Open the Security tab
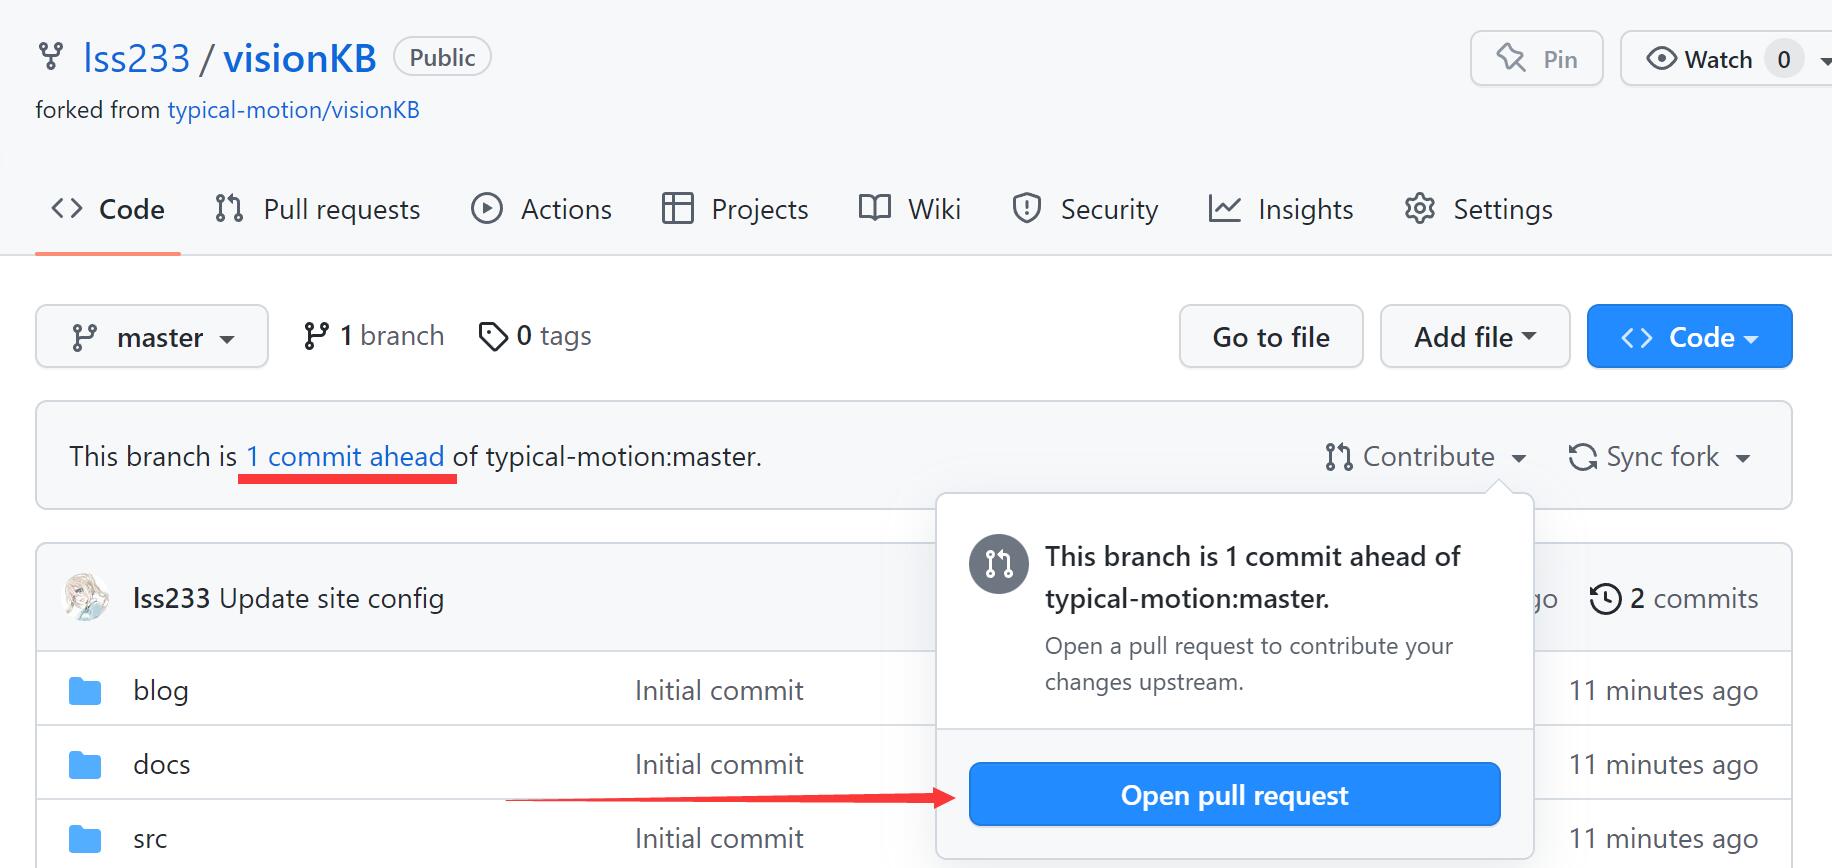Screen dimensions: 1832x868 coord(1085,209)
